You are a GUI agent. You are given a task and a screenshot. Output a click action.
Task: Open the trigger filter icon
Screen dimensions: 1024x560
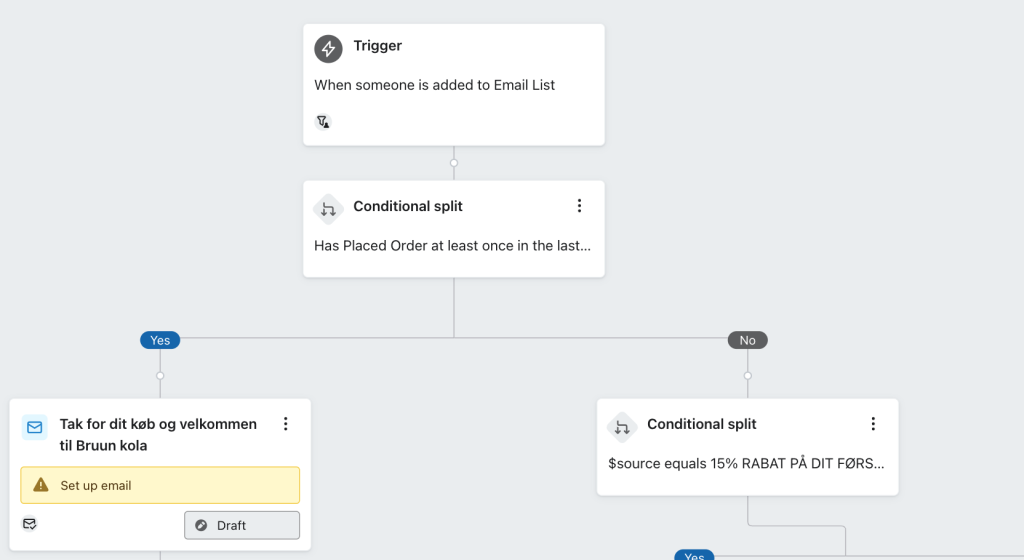323,122
